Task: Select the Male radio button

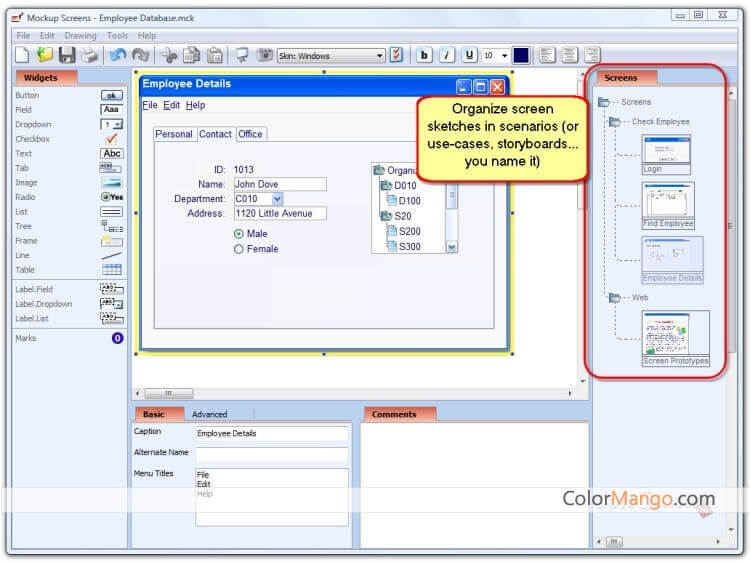Action: click(x=239, y=233)
